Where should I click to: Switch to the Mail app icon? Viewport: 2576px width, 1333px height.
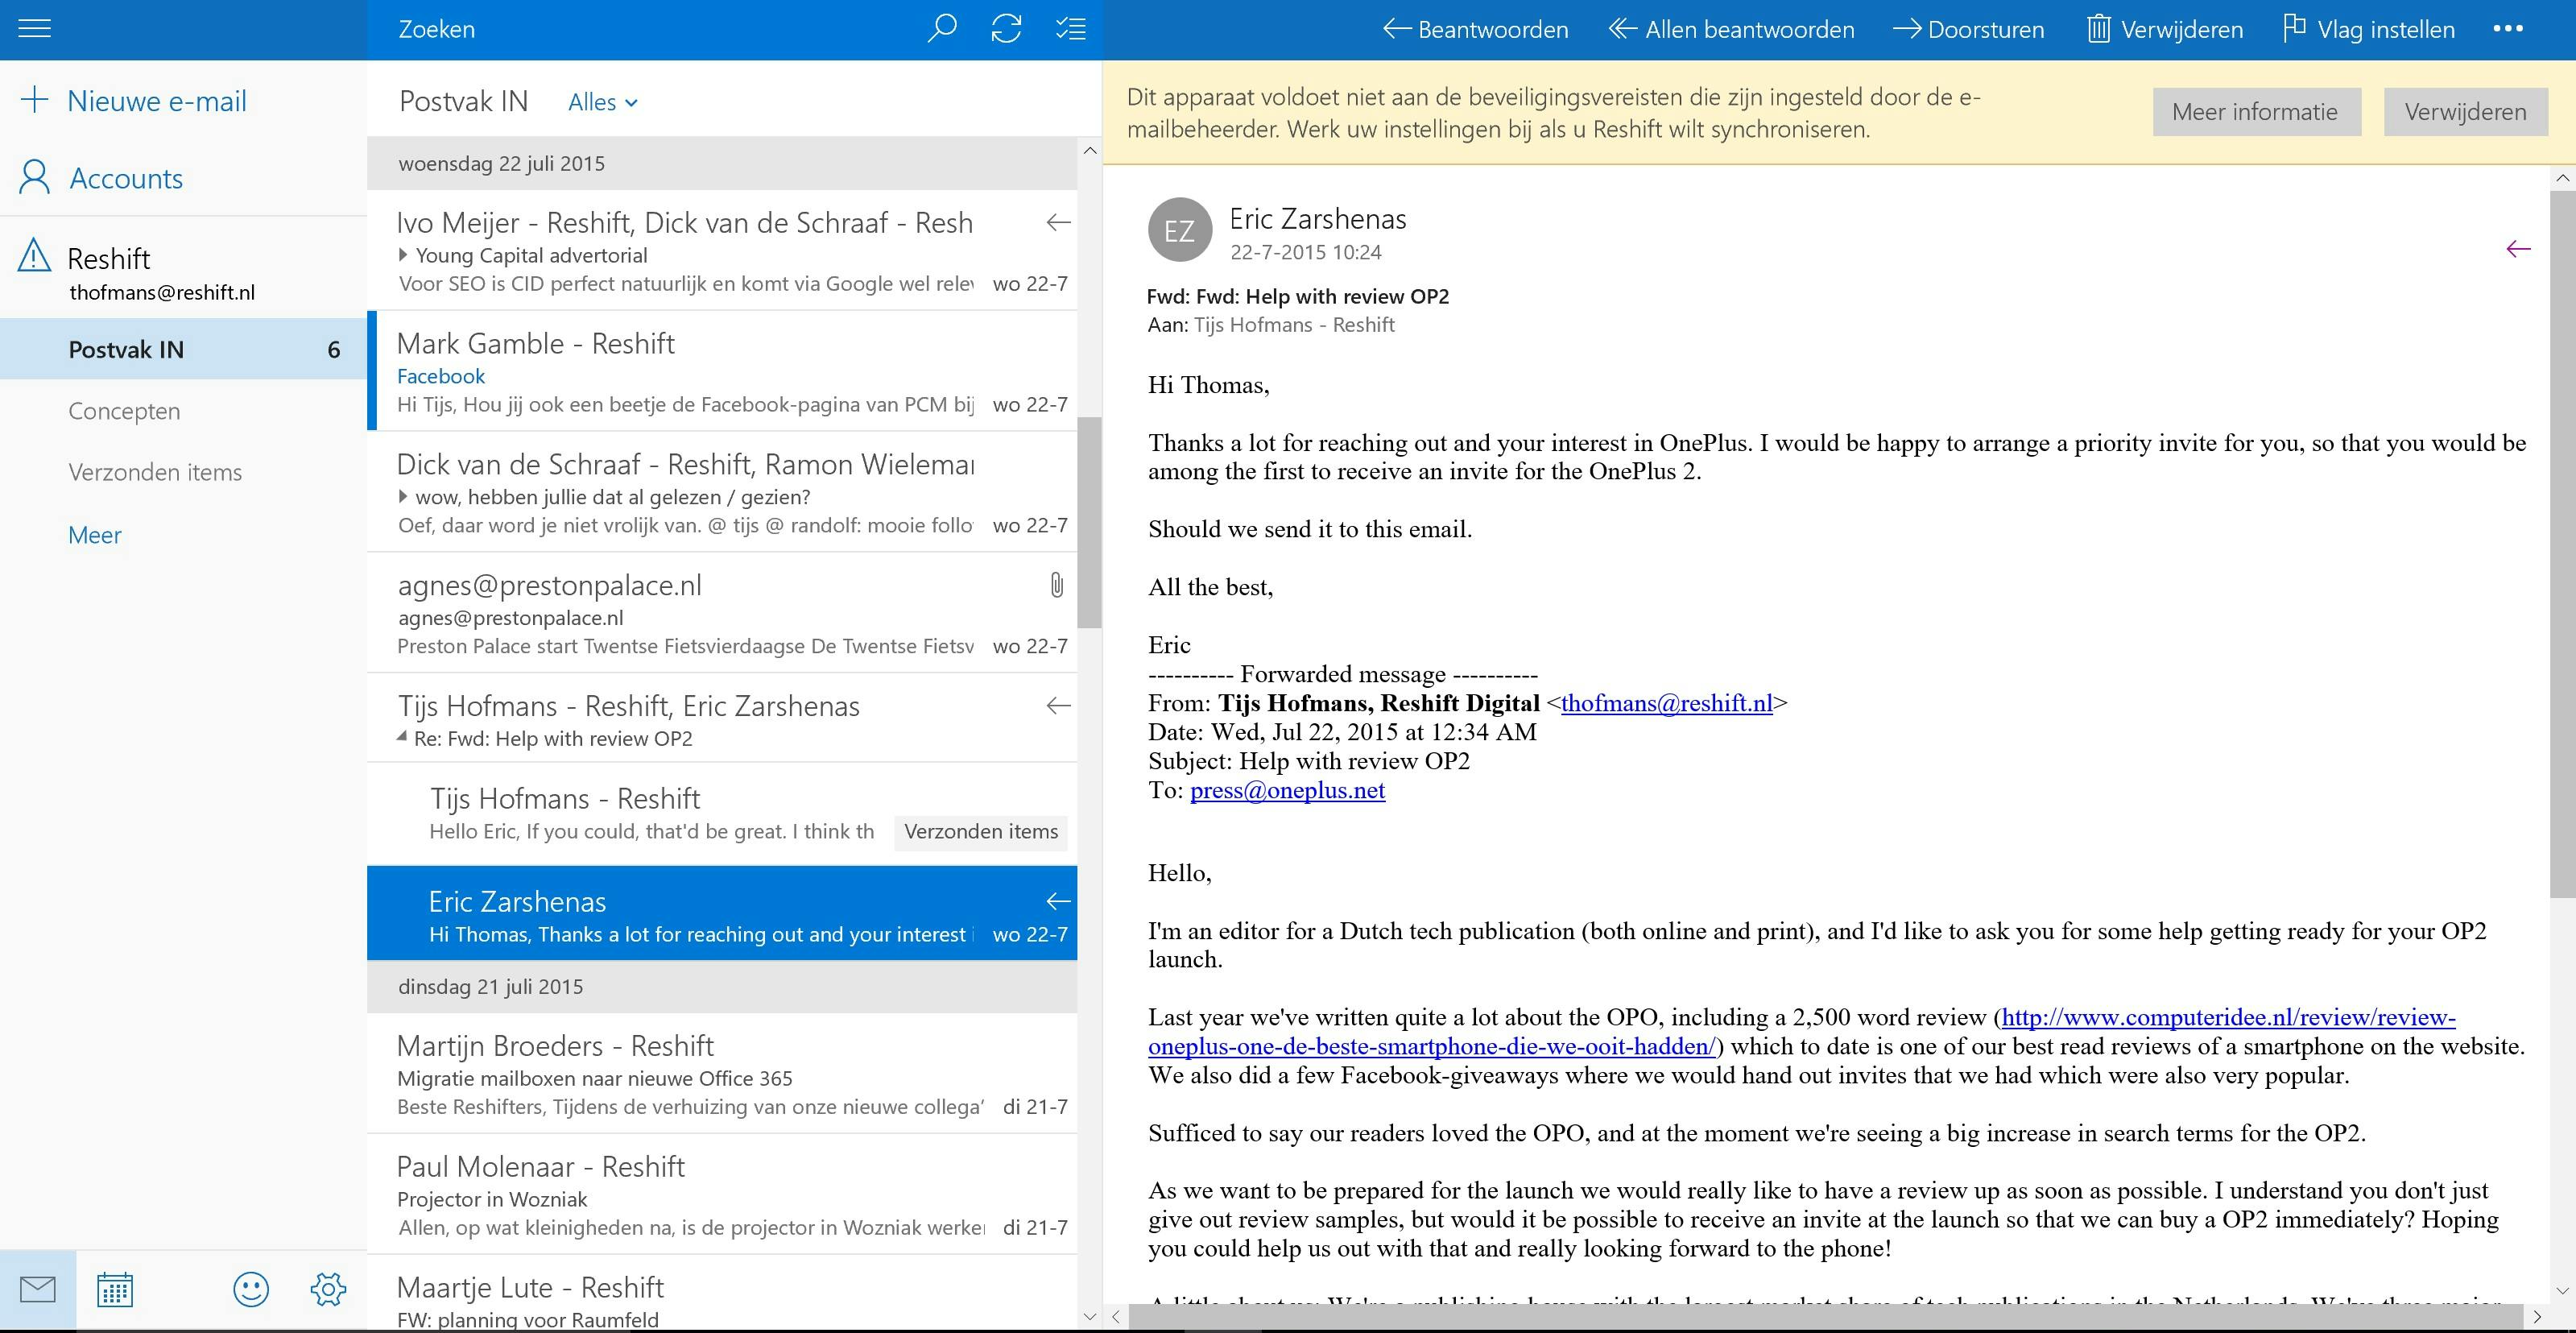(x=38, y=1290)
